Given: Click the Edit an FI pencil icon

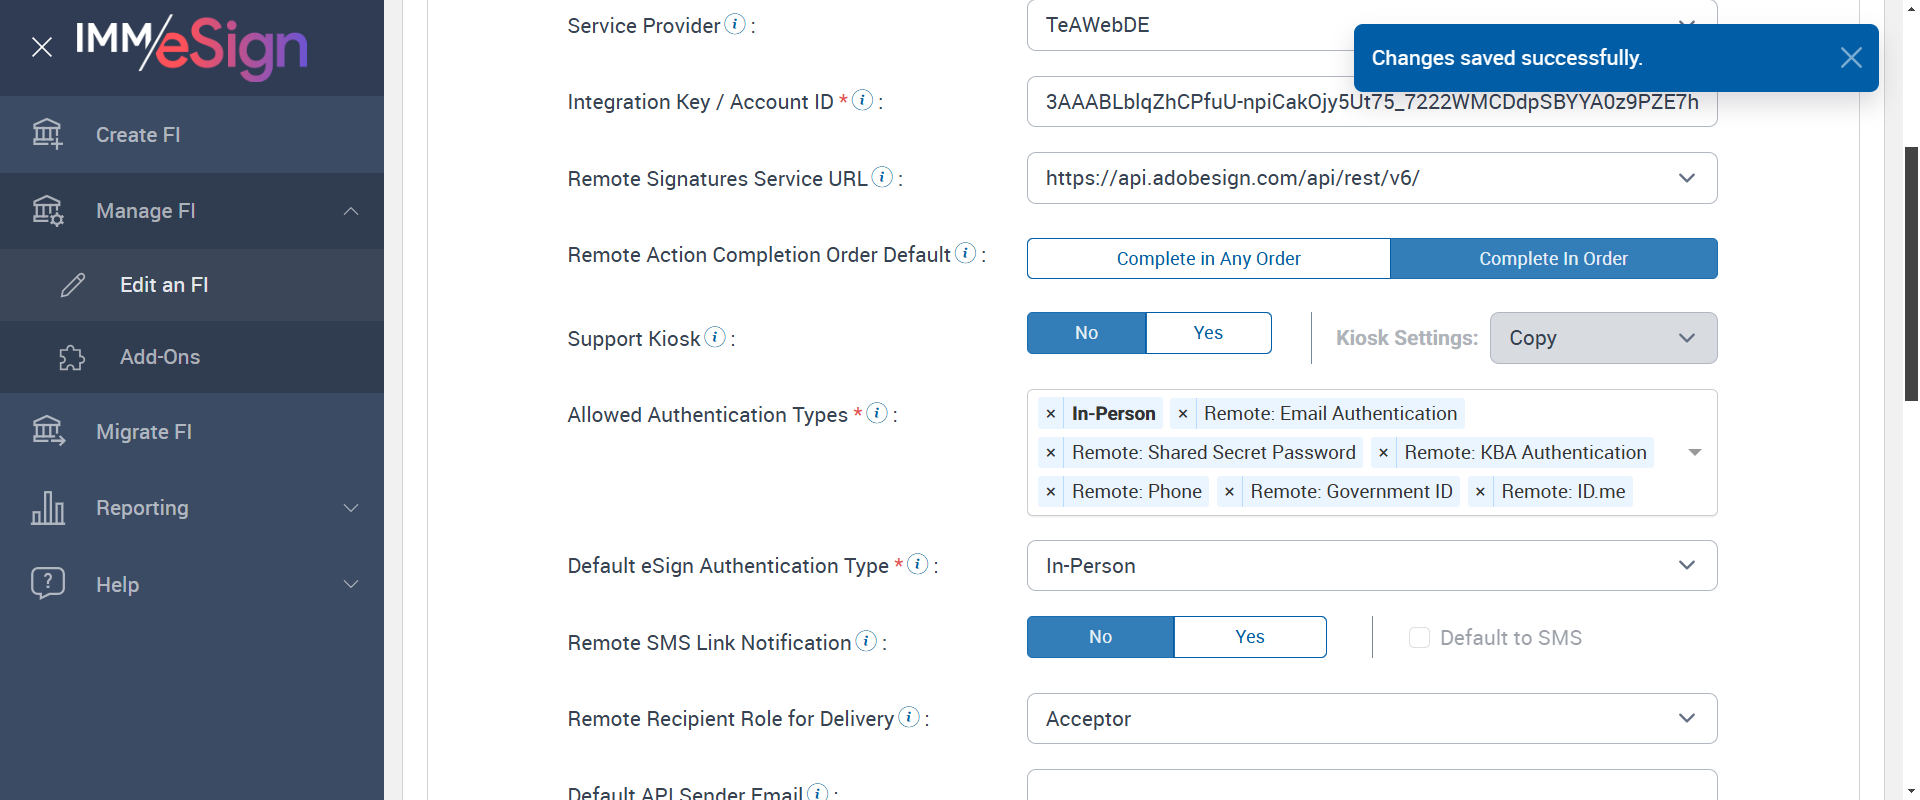Looking at the screenshot, I should 73,285.
